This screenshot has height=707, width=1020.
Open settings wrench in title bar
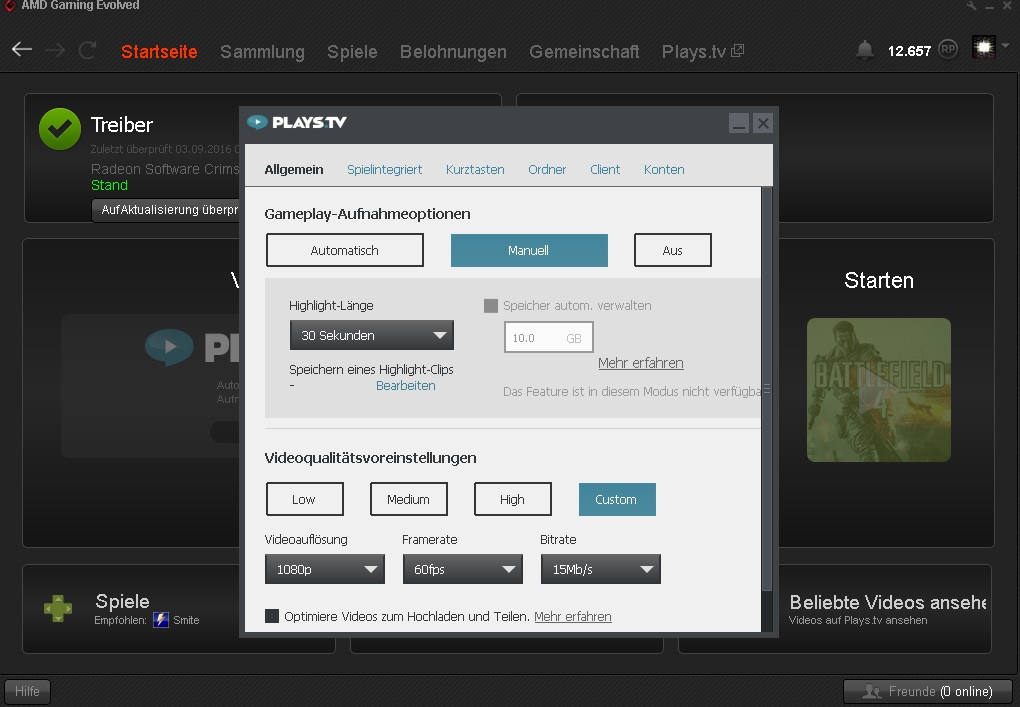click(972, 6)
